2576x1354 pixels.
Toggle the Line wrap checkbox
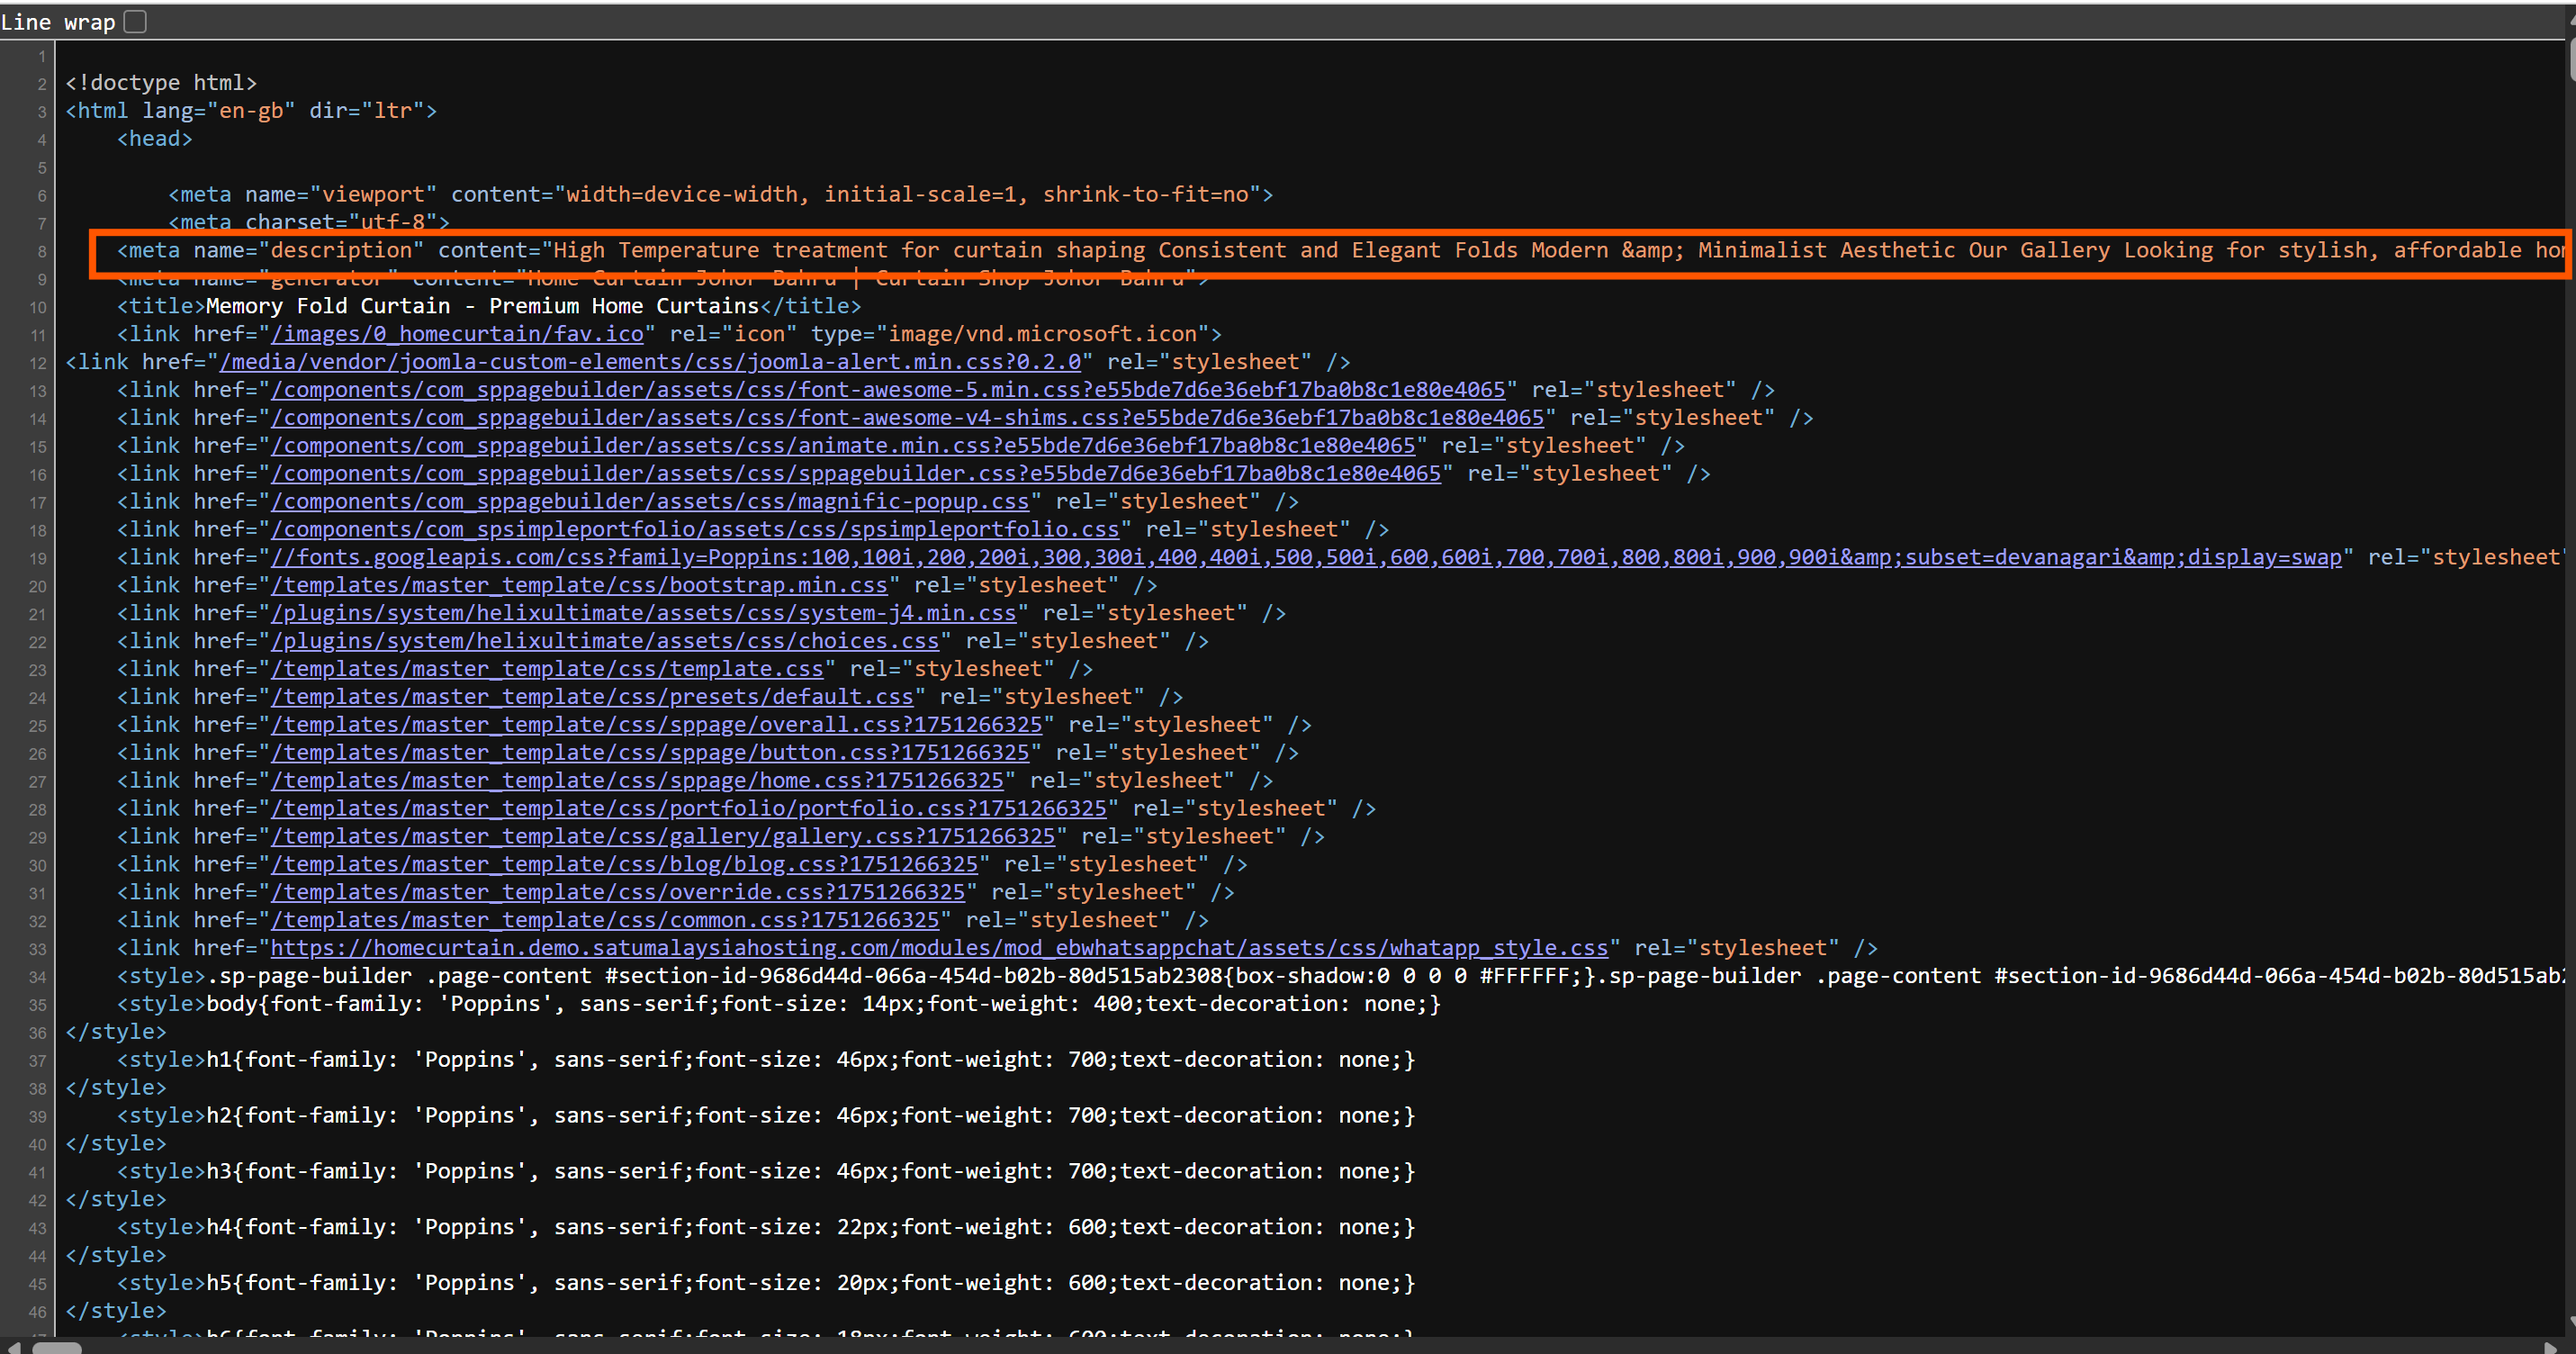(x=135, y=22)
